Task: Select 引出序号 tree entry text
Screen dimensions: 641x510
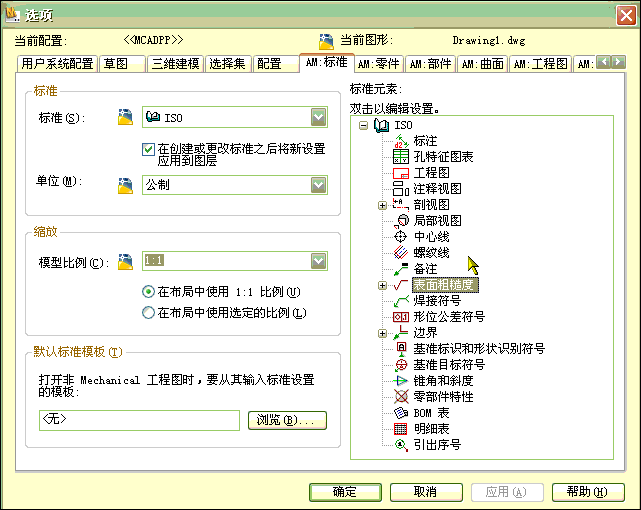Action: [437, 445]
